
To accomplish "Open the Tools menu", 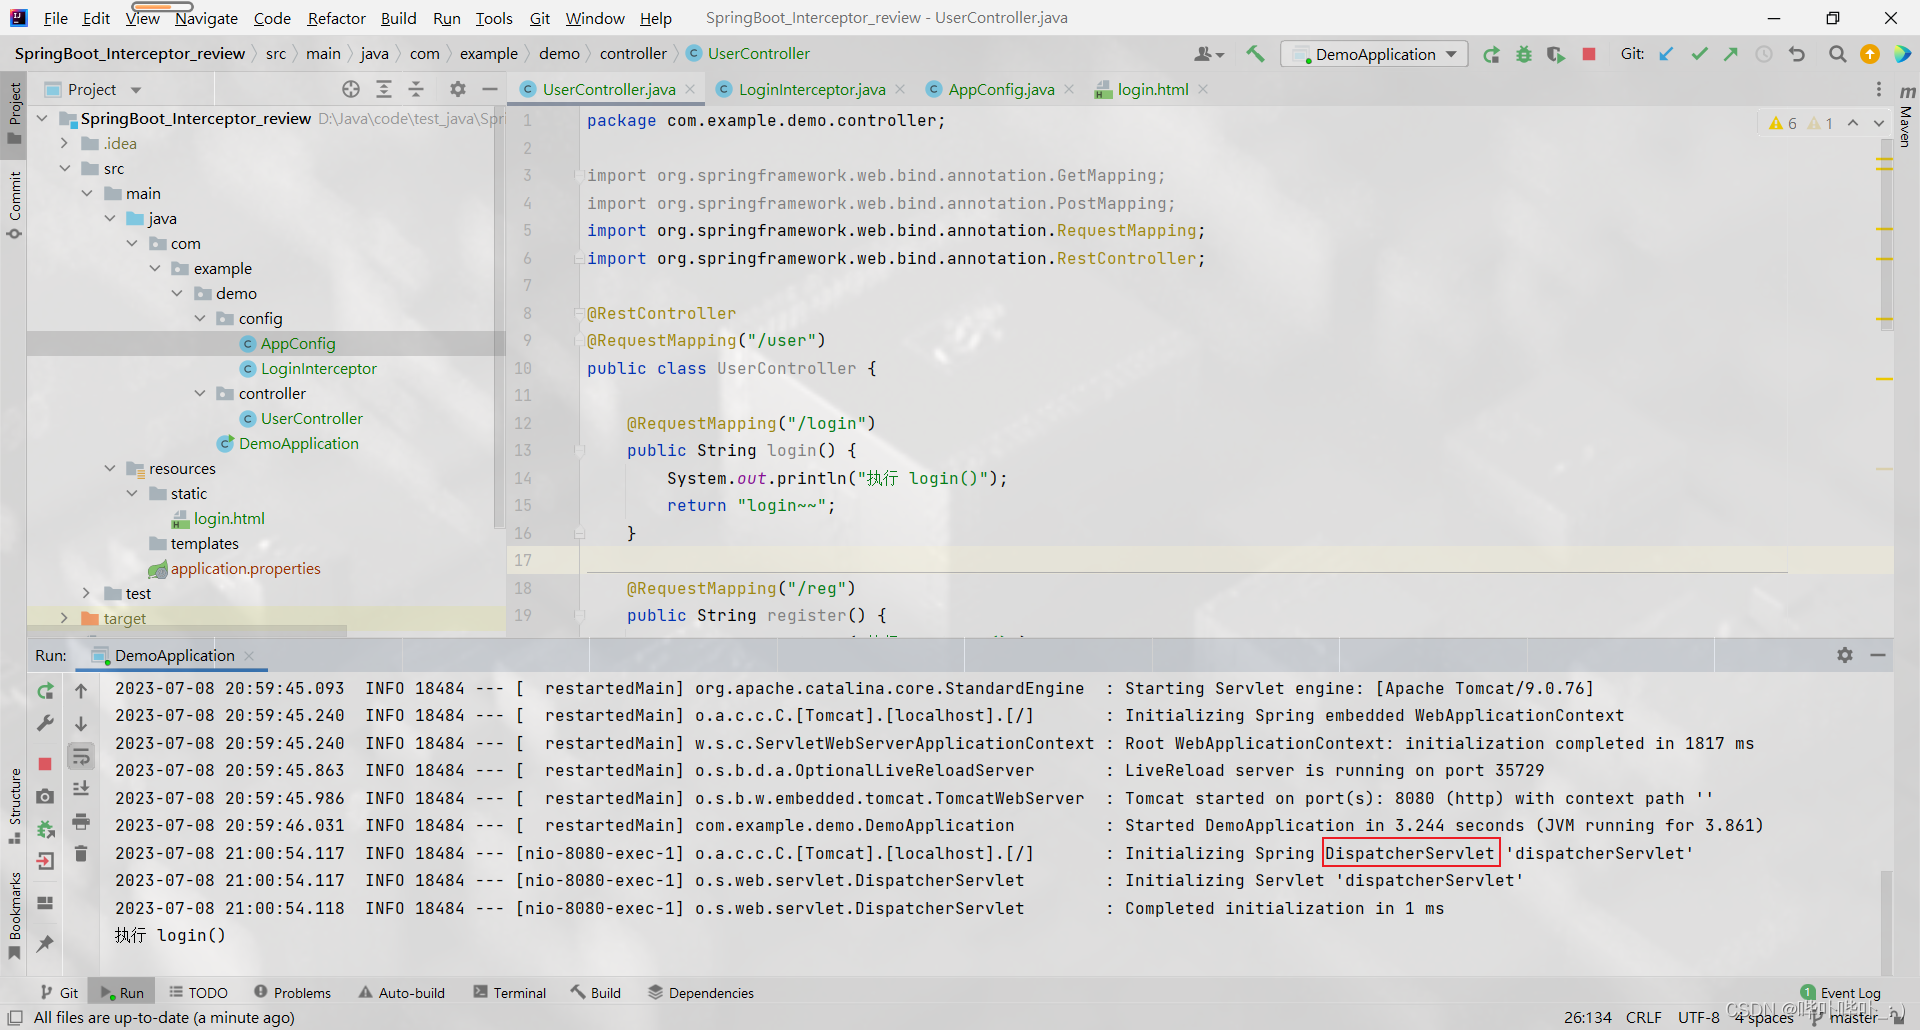I will (x=494, y=18).
